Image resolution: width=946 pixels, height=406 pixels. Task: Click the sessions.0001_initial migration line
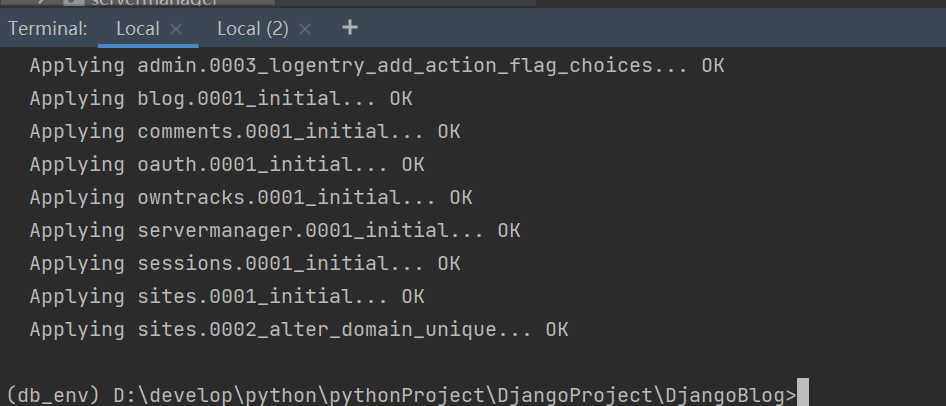coord(244,263)
